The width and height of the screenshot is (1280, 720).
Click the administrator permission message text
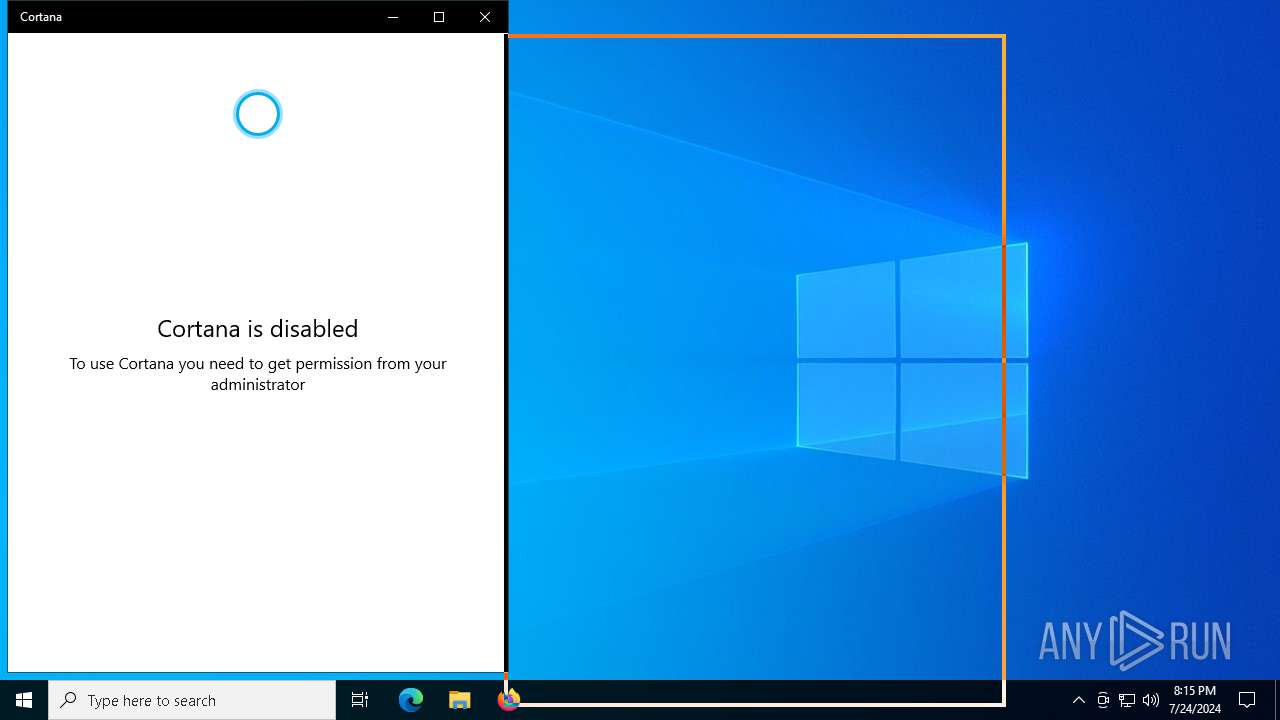[258, 374]
